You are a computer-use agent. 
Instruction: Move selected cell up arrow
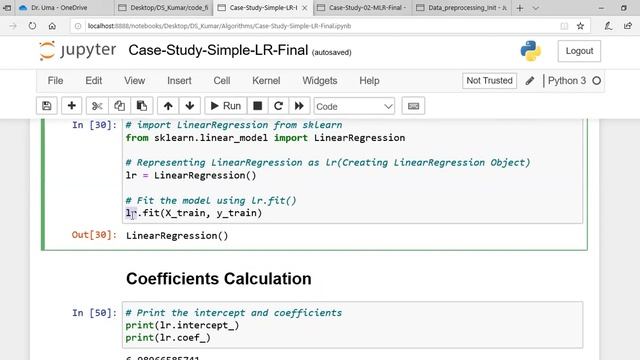(168, 106)
